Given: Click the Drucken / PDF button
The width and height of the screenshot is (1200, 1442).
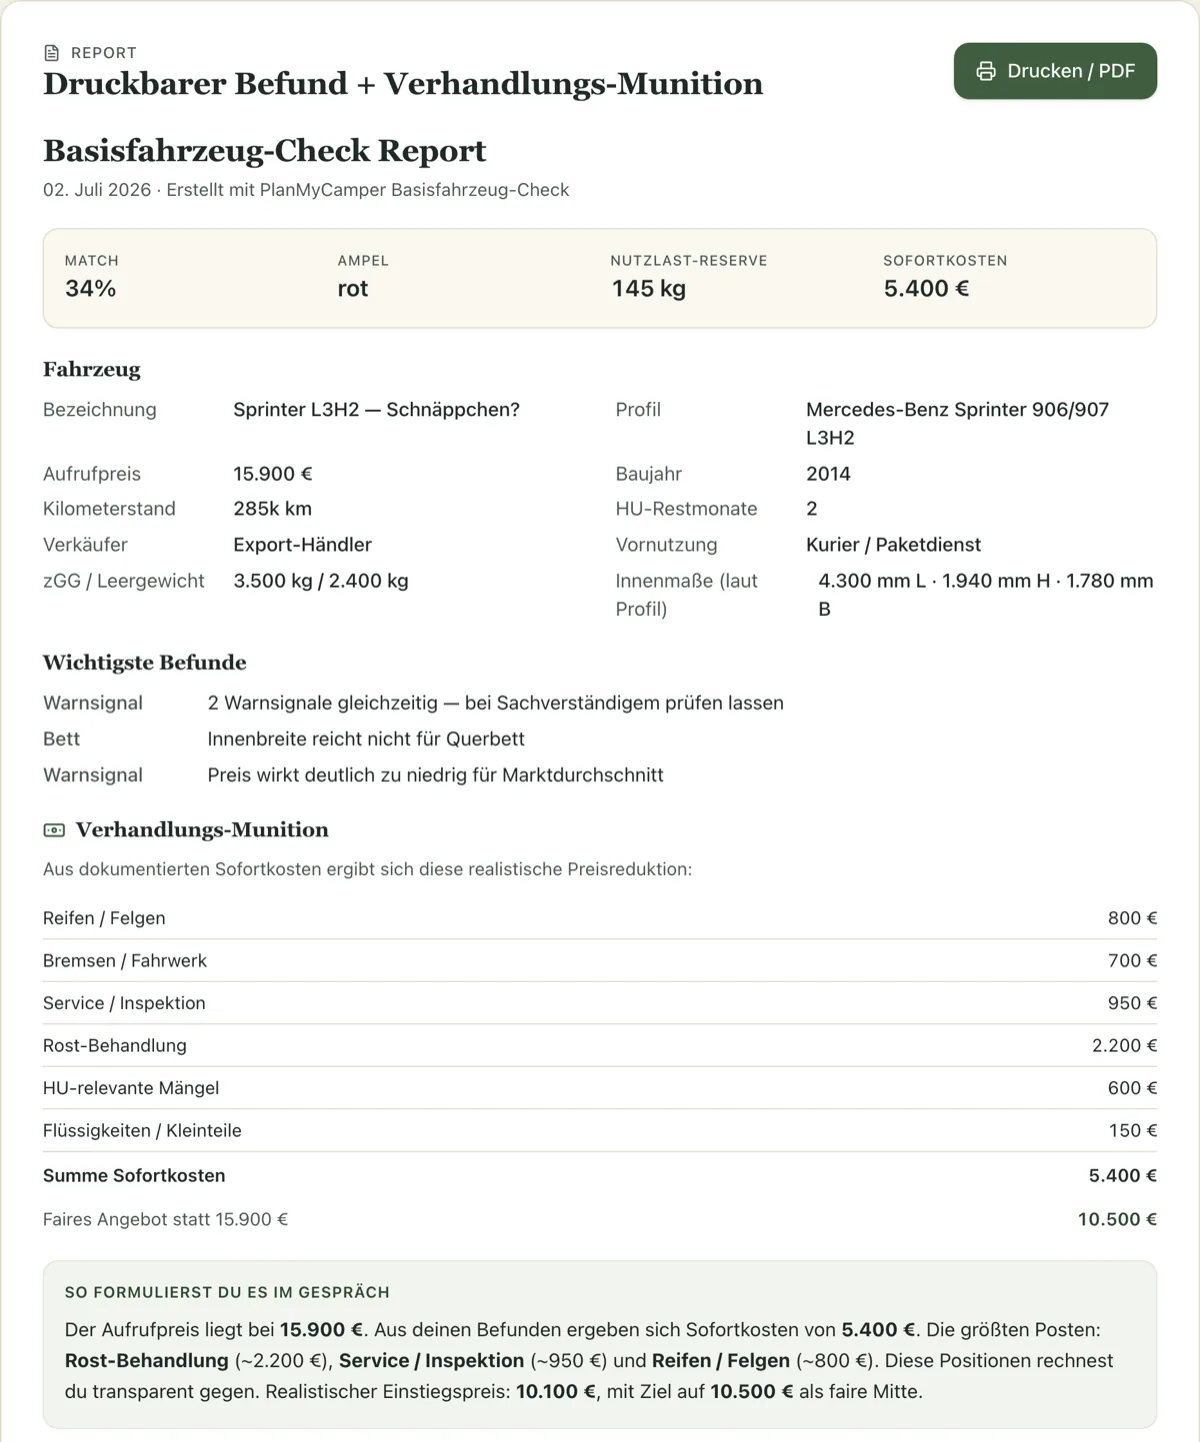Looking at the screenshot, I should 1055,71.
